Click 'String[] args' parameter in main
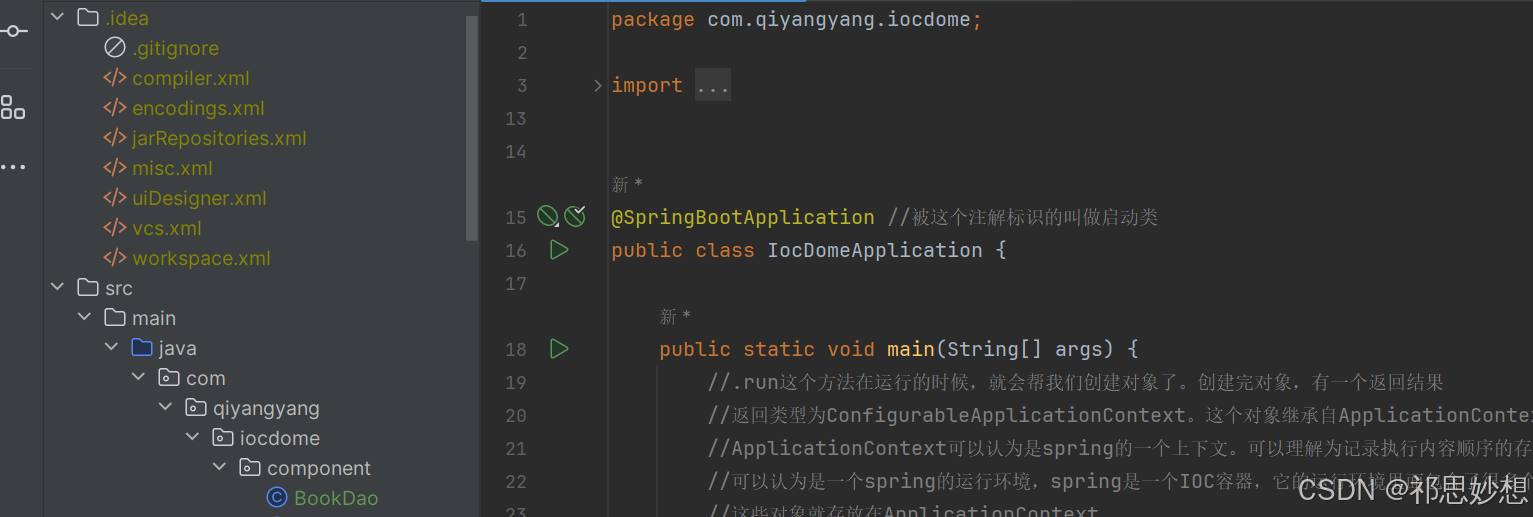 click(x=1025, y=349)
